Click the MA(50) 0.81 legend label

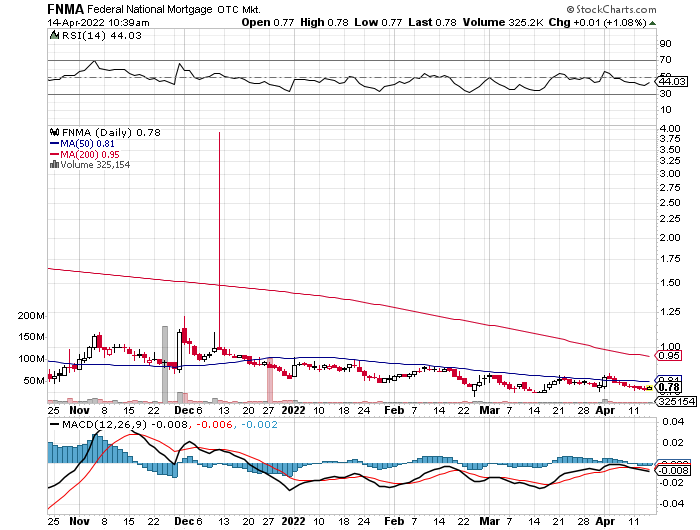pos(87,144)
